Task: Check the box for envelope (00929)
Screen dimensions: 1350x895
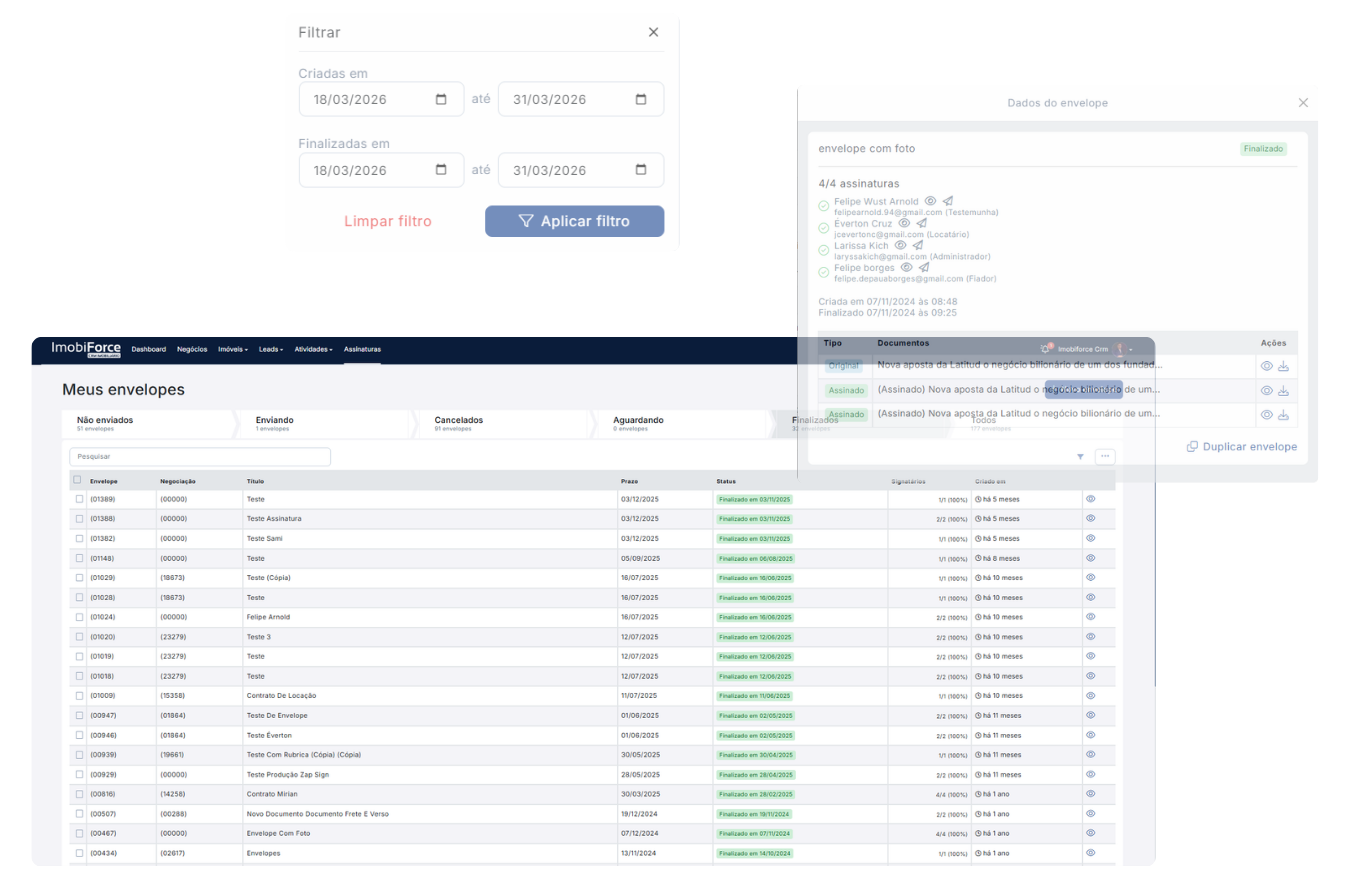Action: [79, 775]
